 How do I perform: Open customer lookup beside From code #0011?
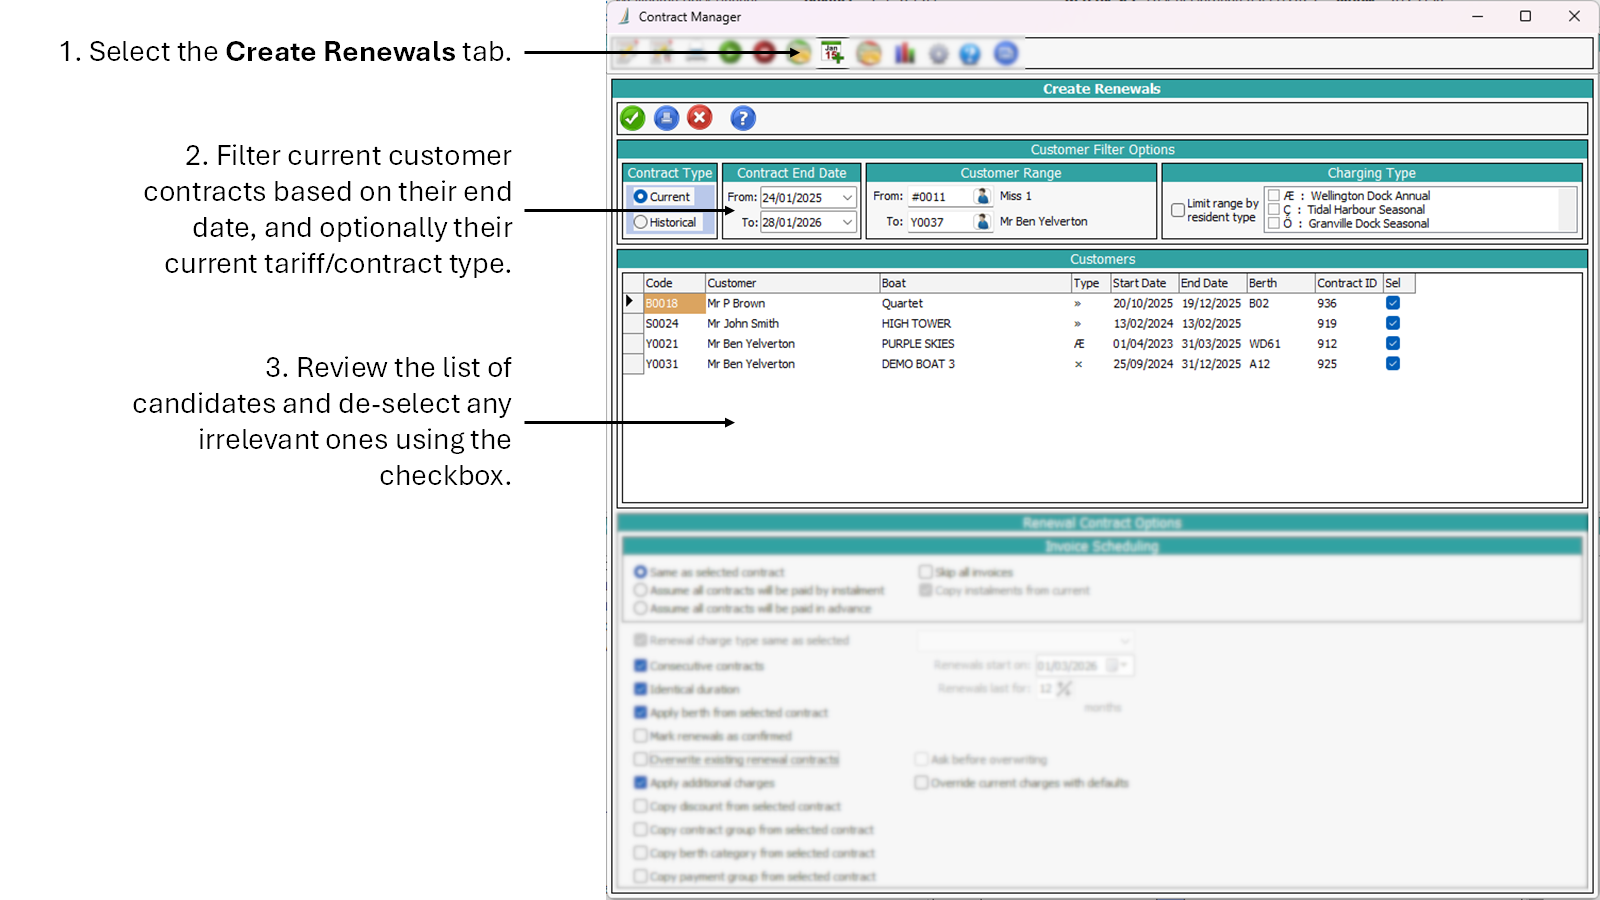(x=982, y=197)
